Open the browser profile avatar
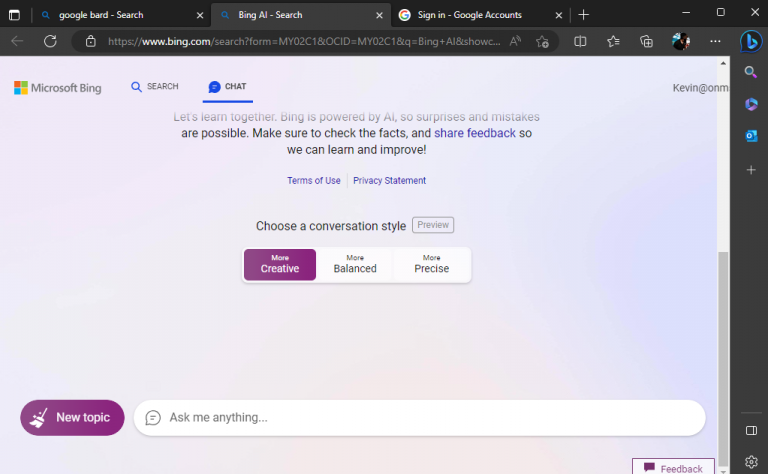 [681, 41]
